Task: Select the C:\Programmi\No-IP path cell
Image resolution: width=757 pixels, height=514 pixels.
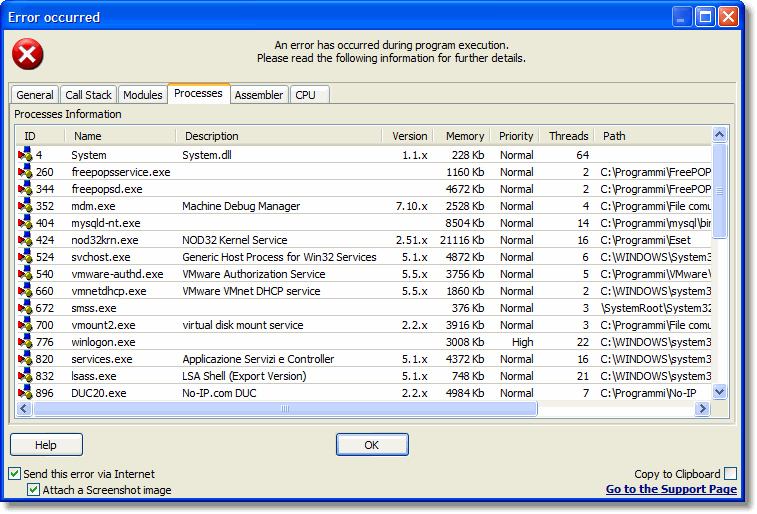Action: click(648, 393)
